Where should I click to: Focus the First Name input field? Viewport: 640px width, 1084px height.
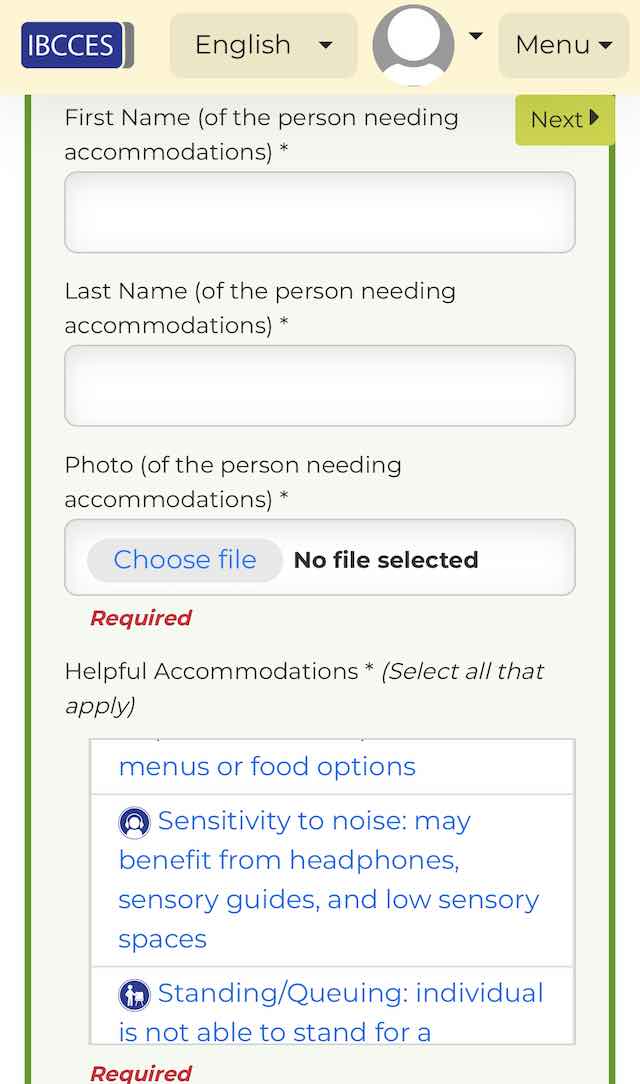(x=319, y=212)
